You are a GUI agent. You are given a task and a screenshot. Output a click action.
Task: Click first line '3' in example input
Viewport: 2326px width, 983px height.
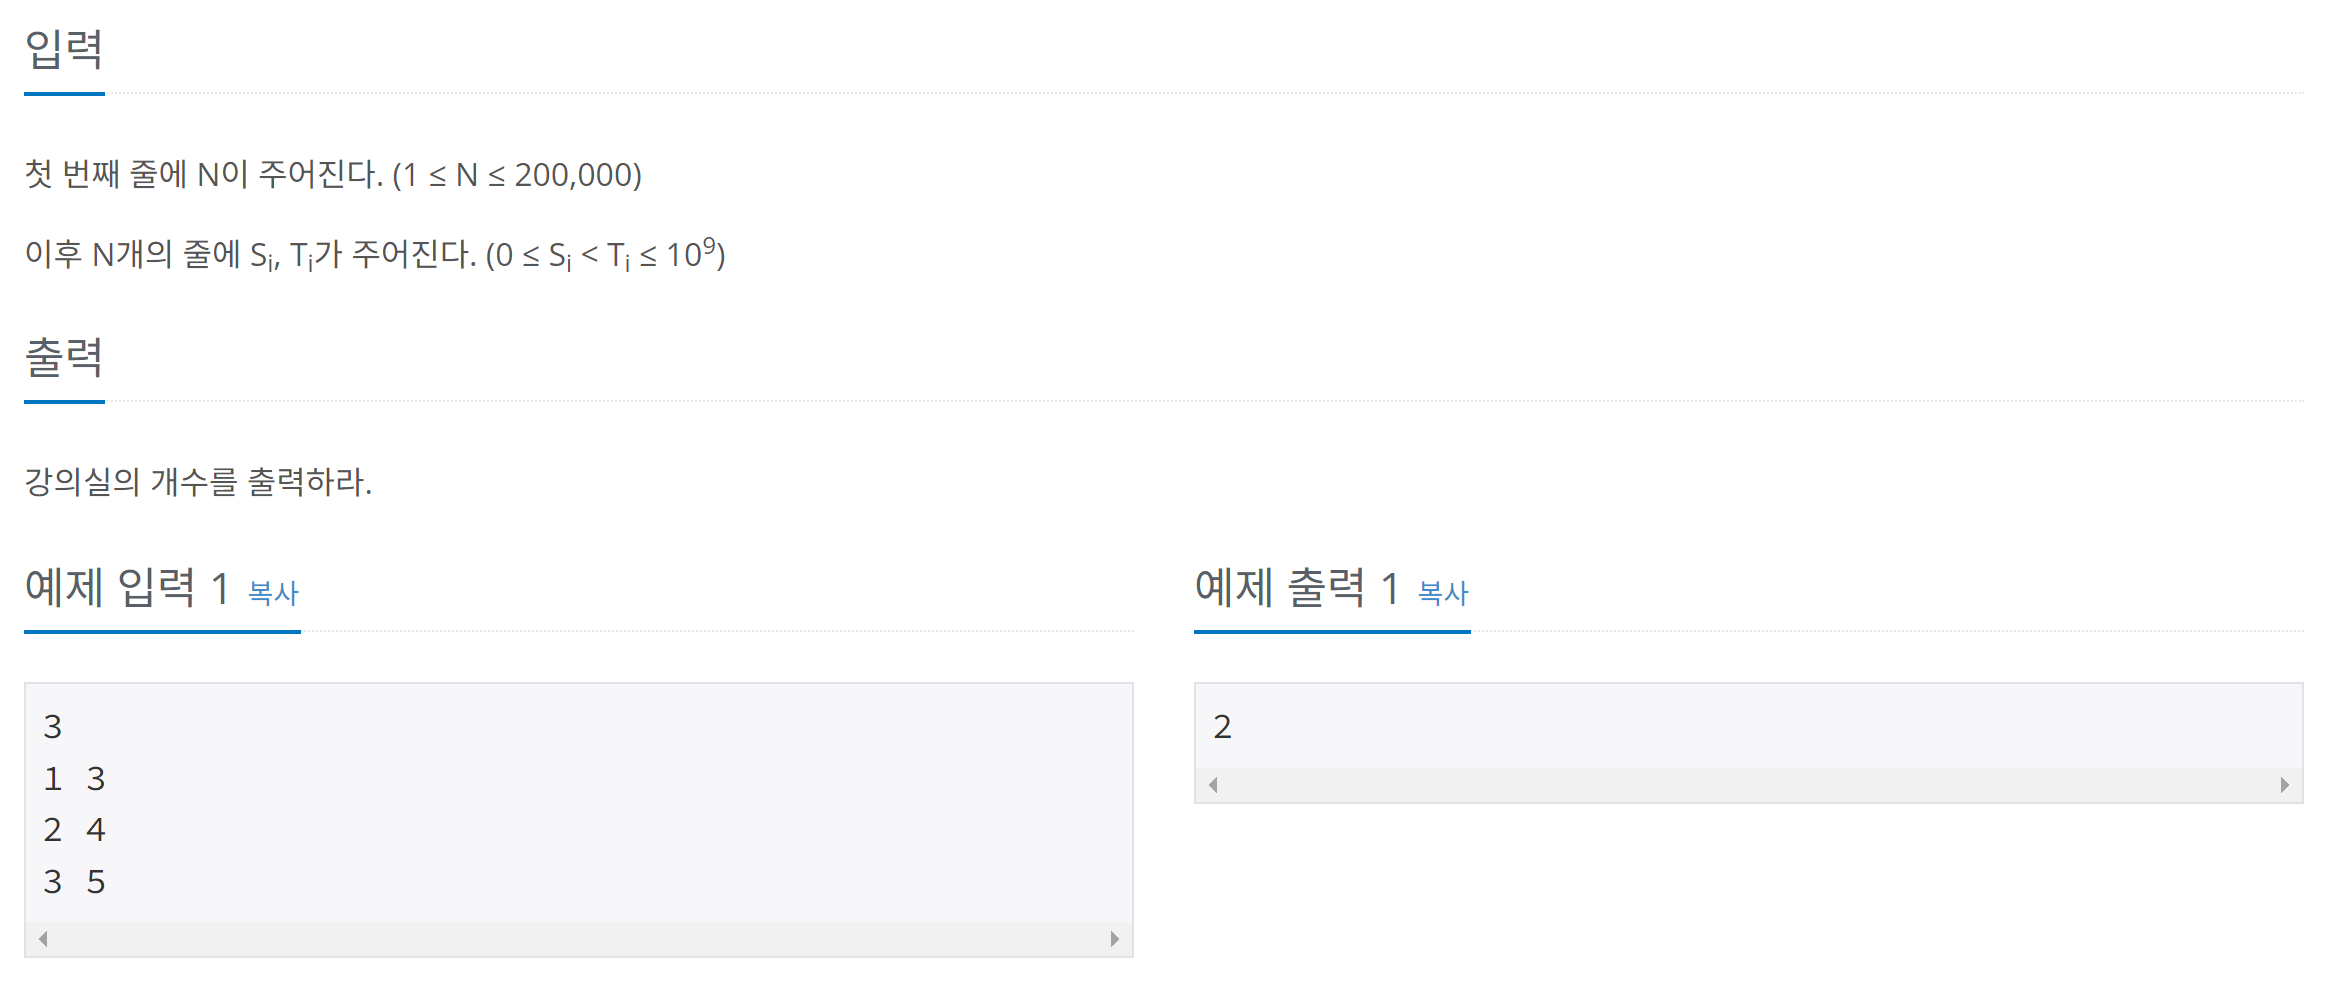pos(53,727)
